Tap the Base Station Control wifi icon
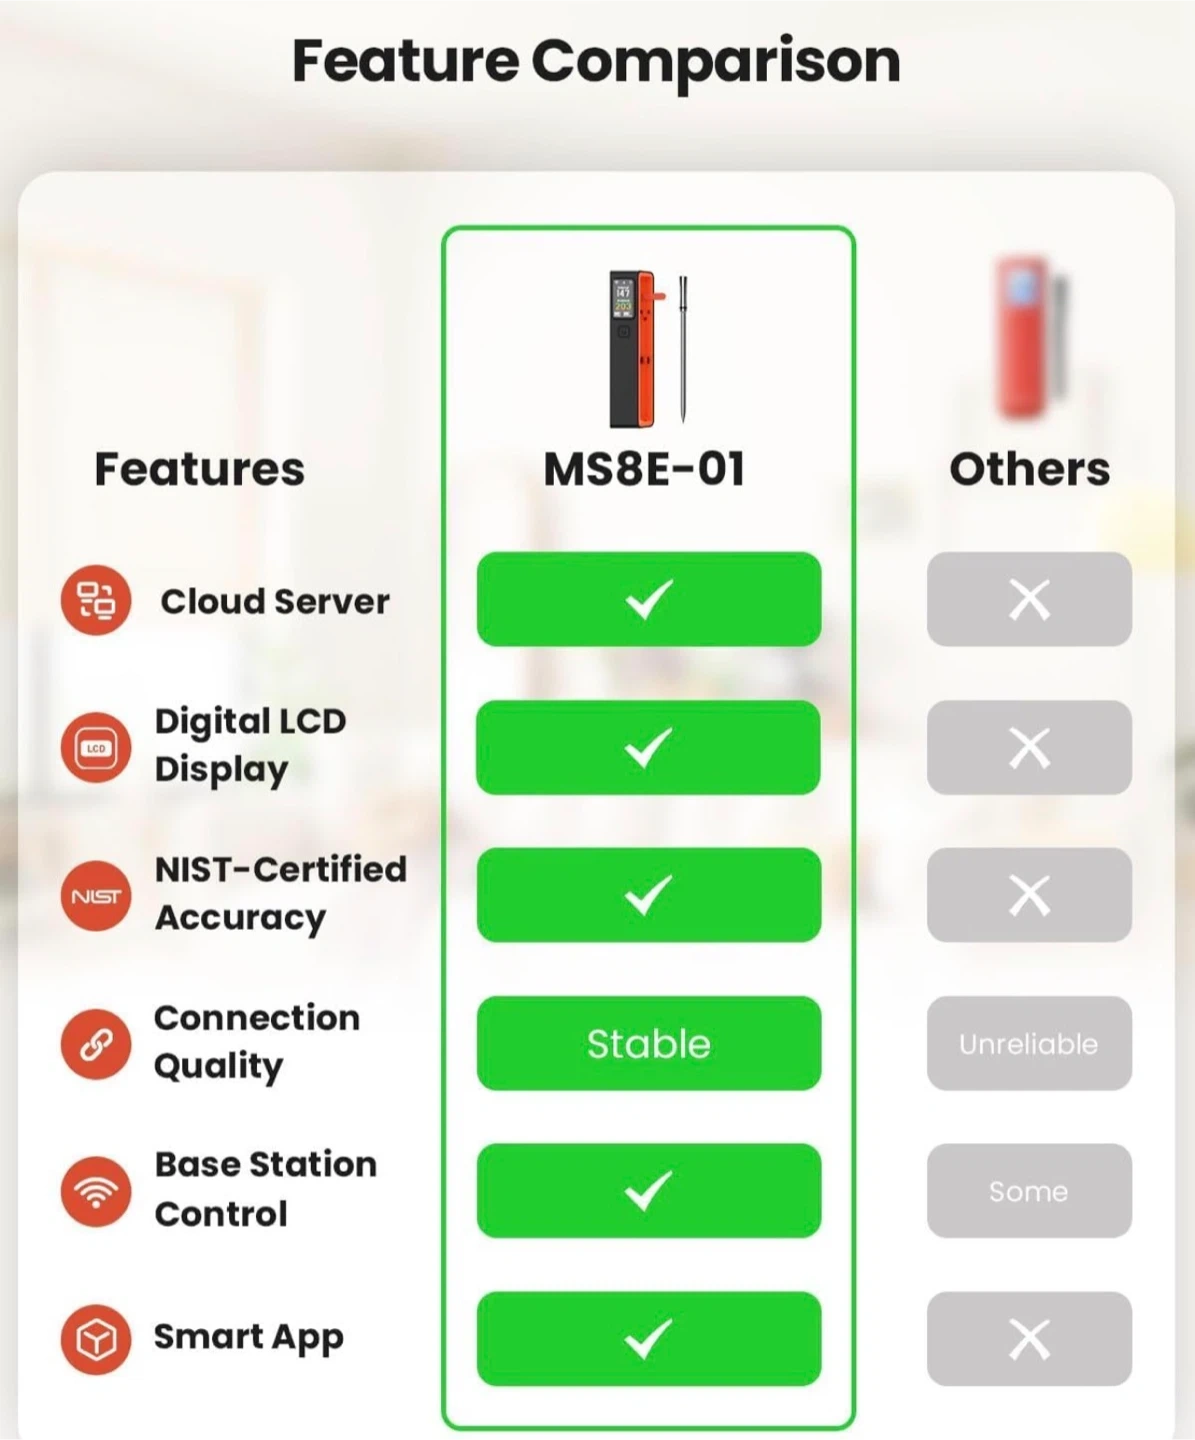Image resolution: width=1195 pixels, height=1440 pixels. pos(96,1191)
